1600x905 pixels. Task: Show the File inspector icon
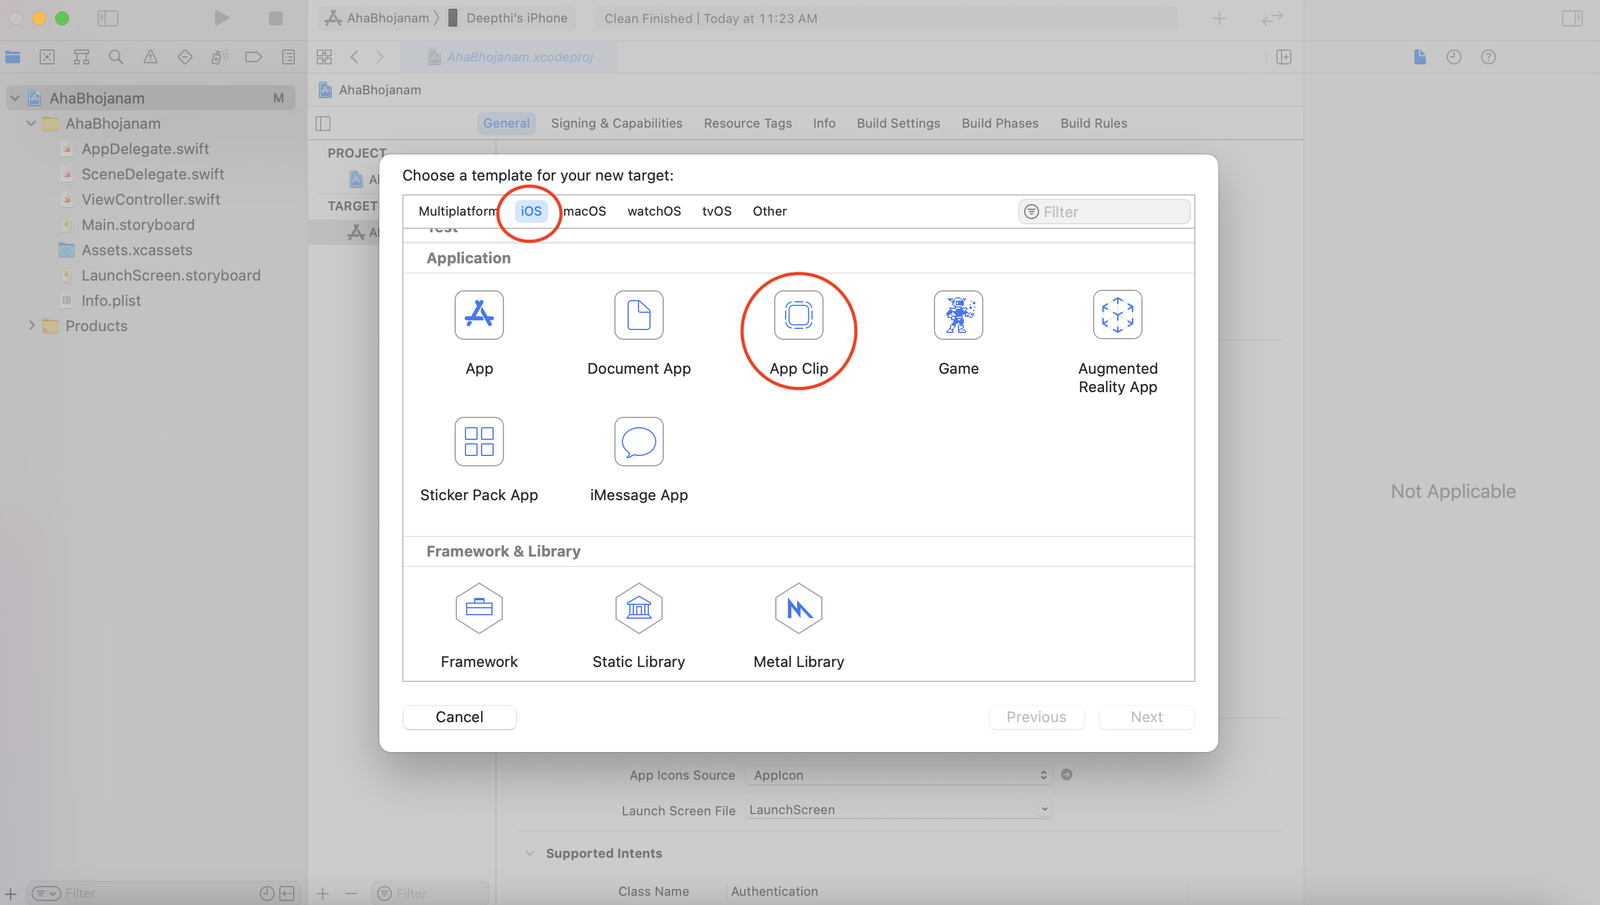click(1420, 57)
